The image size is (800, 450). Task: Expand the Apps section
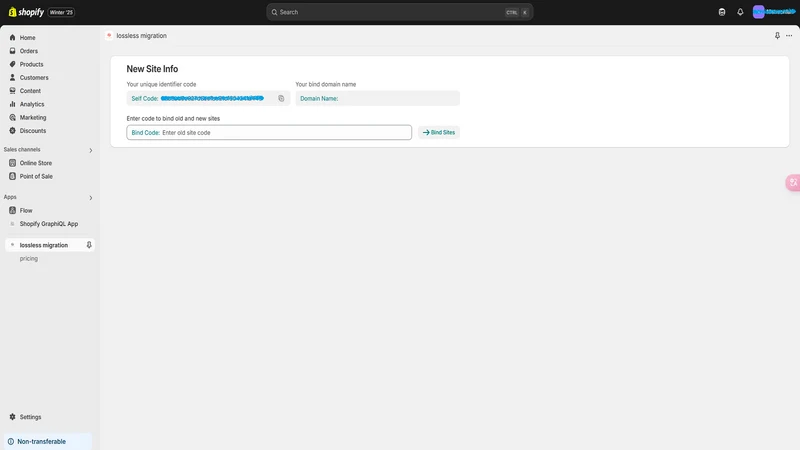(91, 197)
